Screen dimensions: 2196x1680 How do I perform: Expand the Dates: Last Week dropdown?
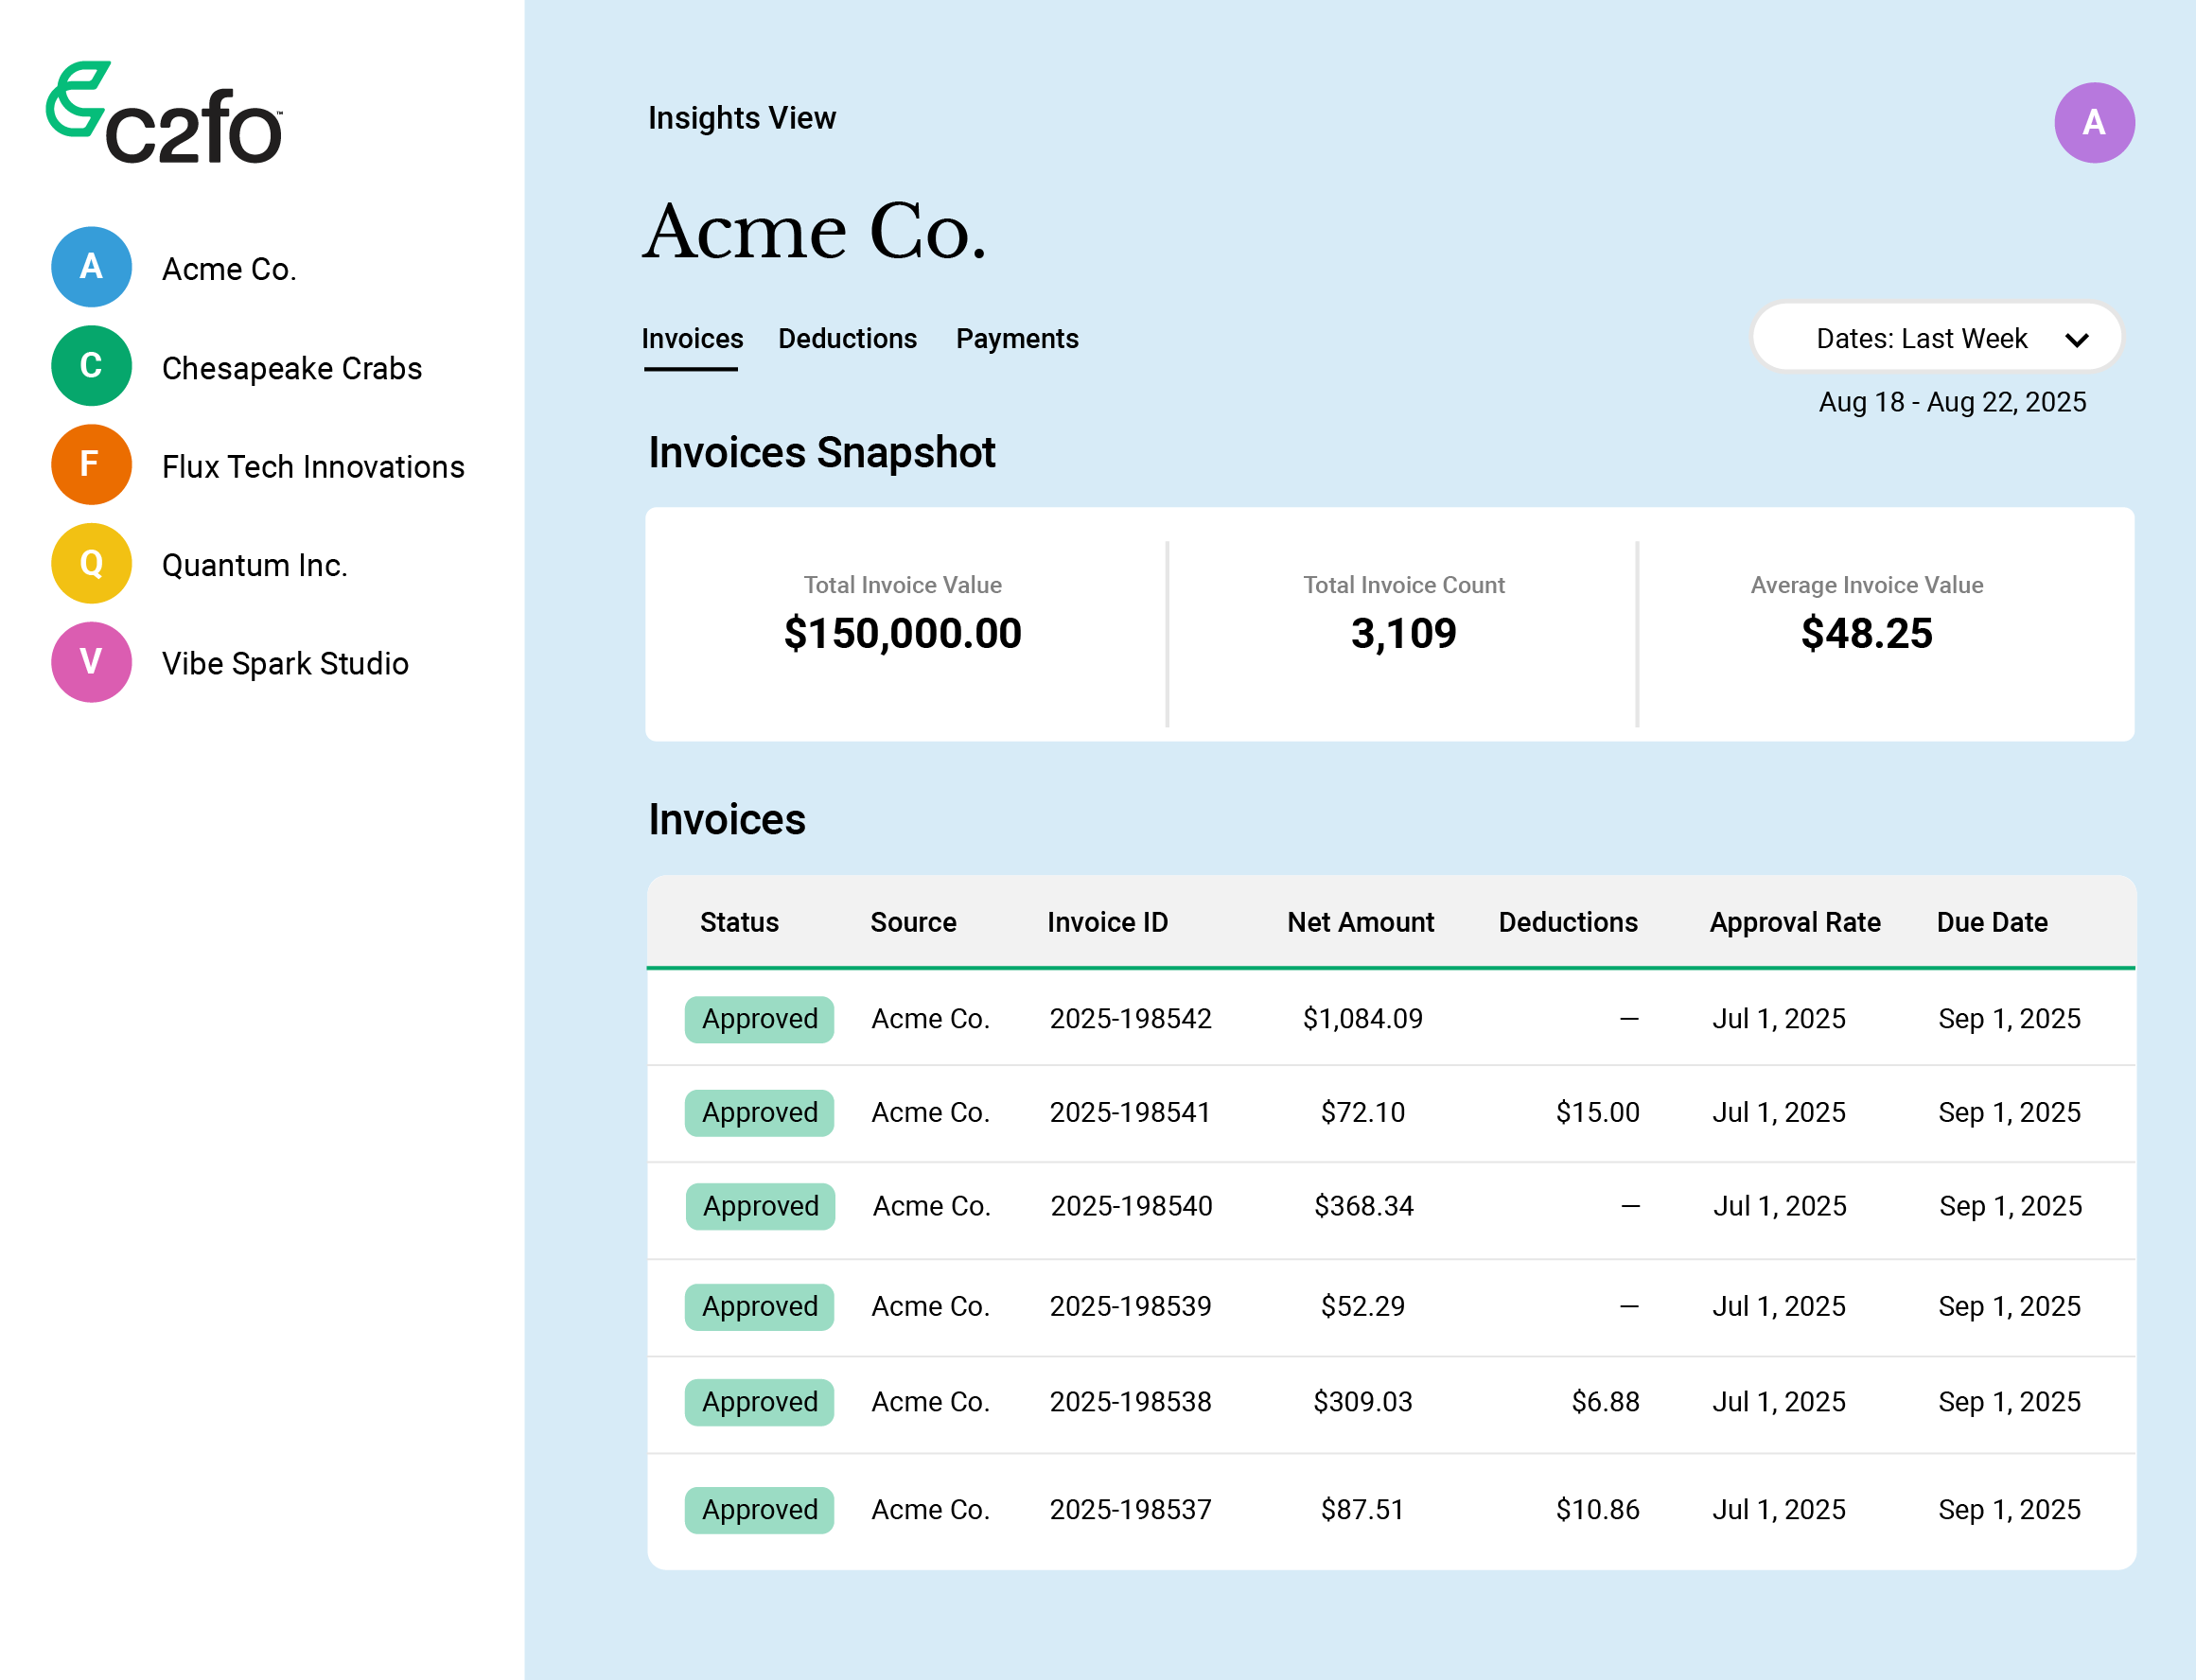point(1921,339)
